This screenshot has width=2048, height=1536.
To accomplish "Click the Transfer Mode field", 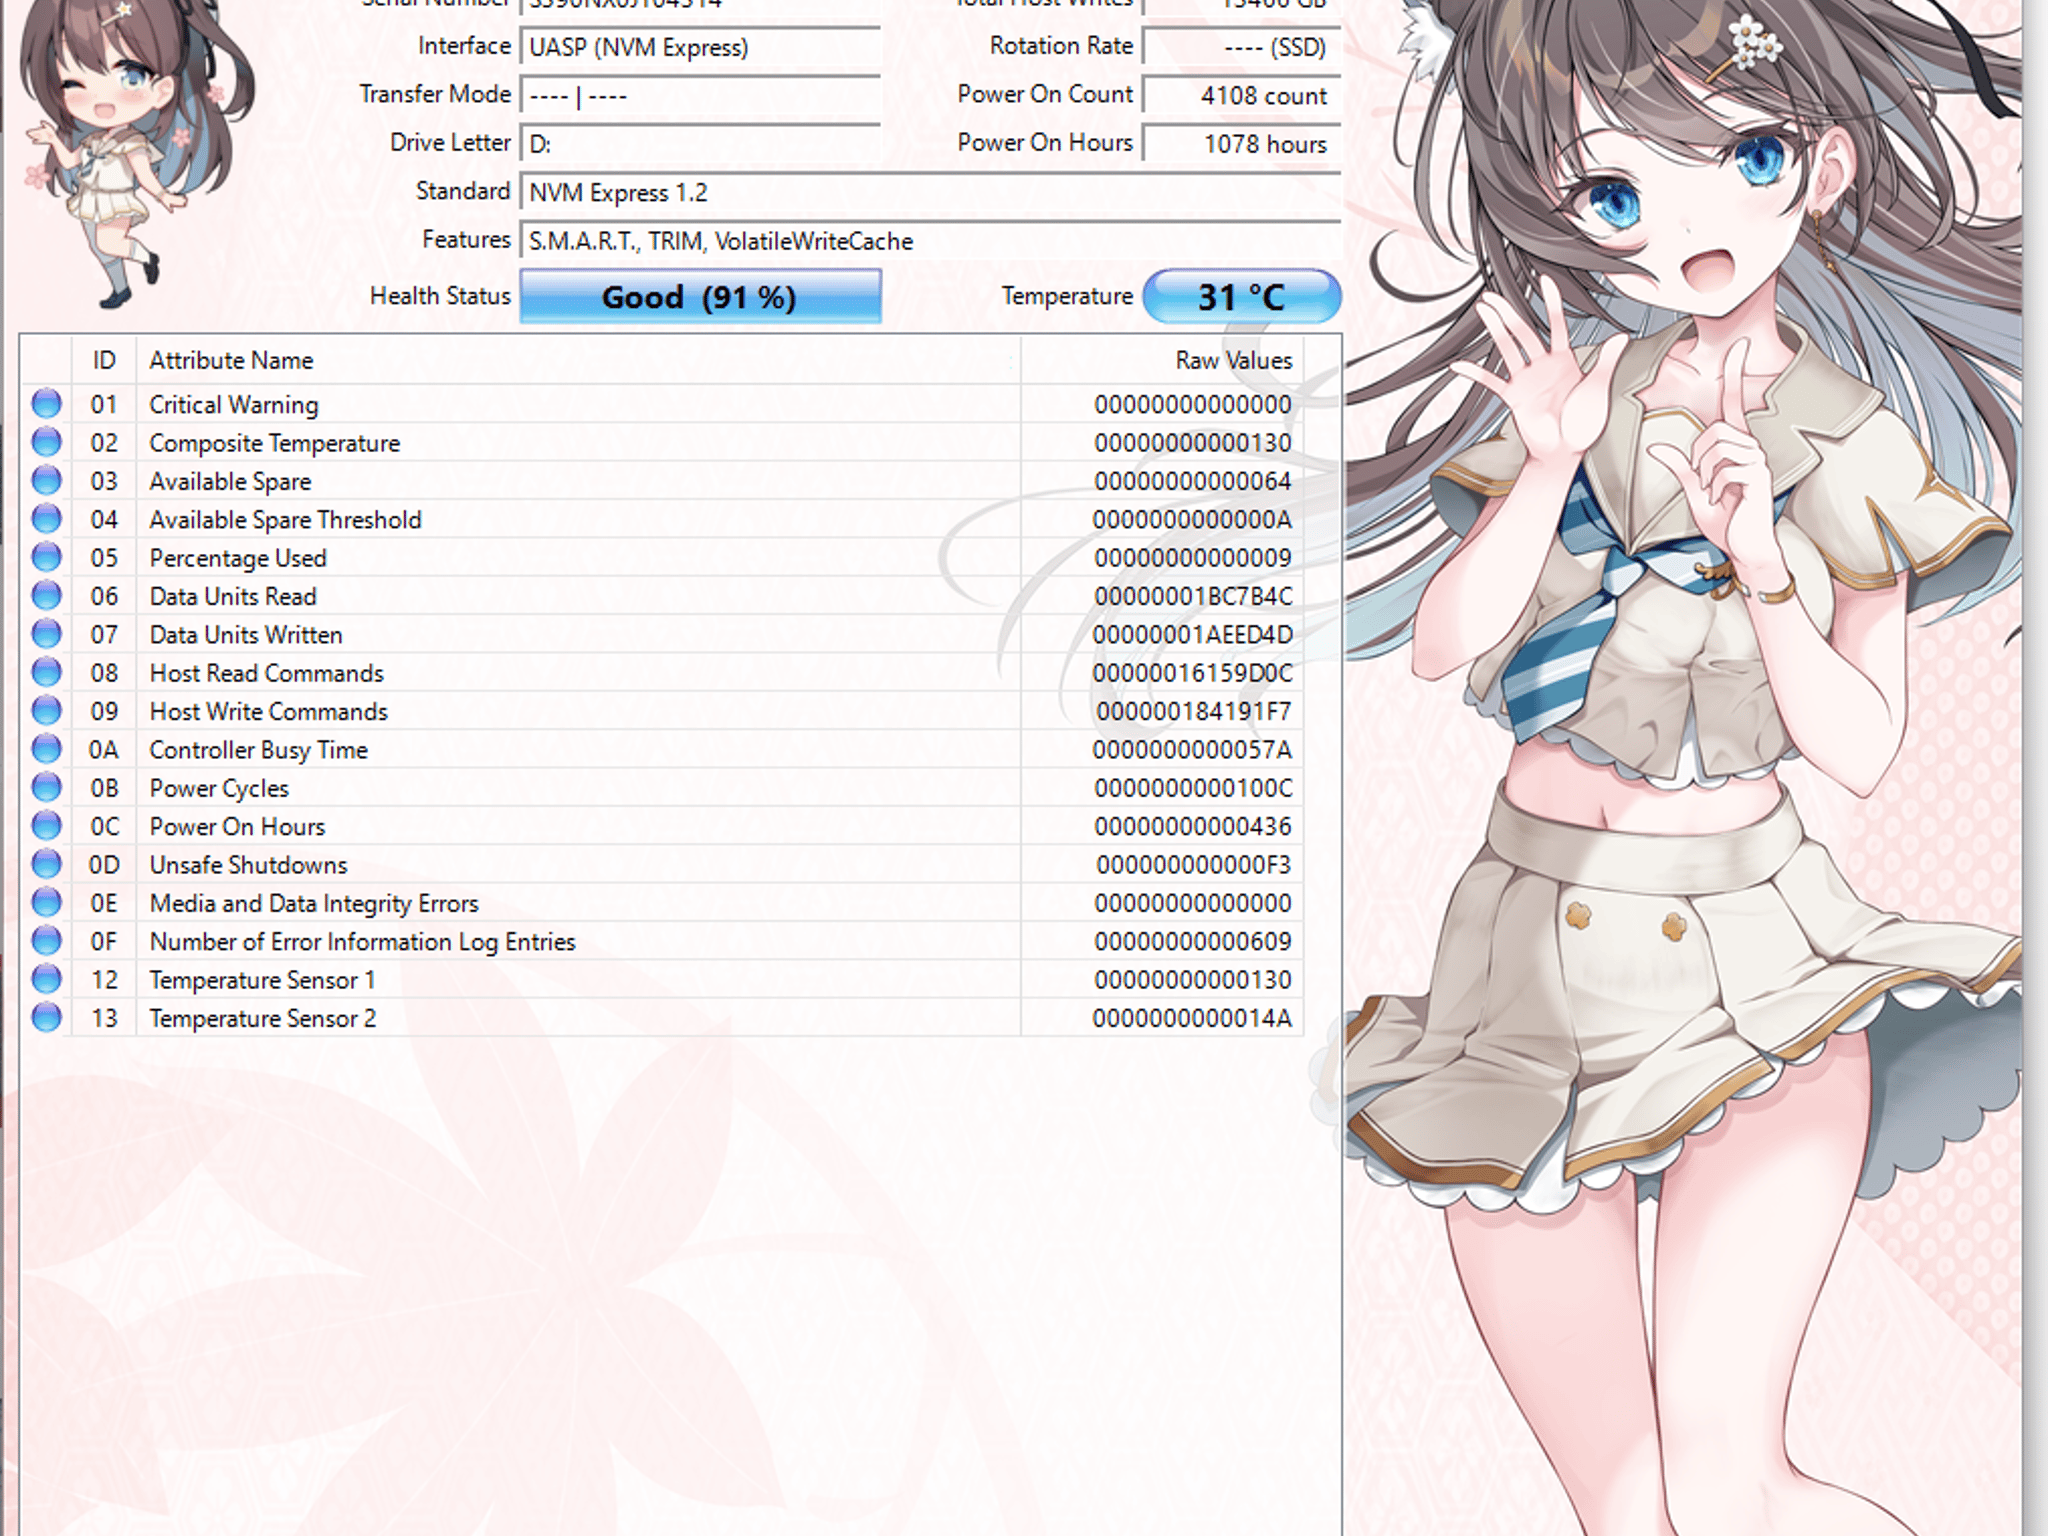I will pyautogui.click(x=700, y=96).
